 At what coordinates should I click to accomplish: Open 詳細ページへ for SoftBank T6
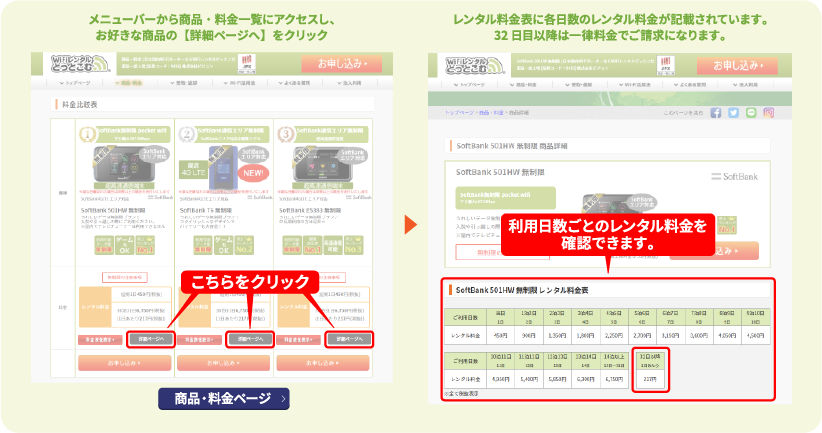coord(250,340)
